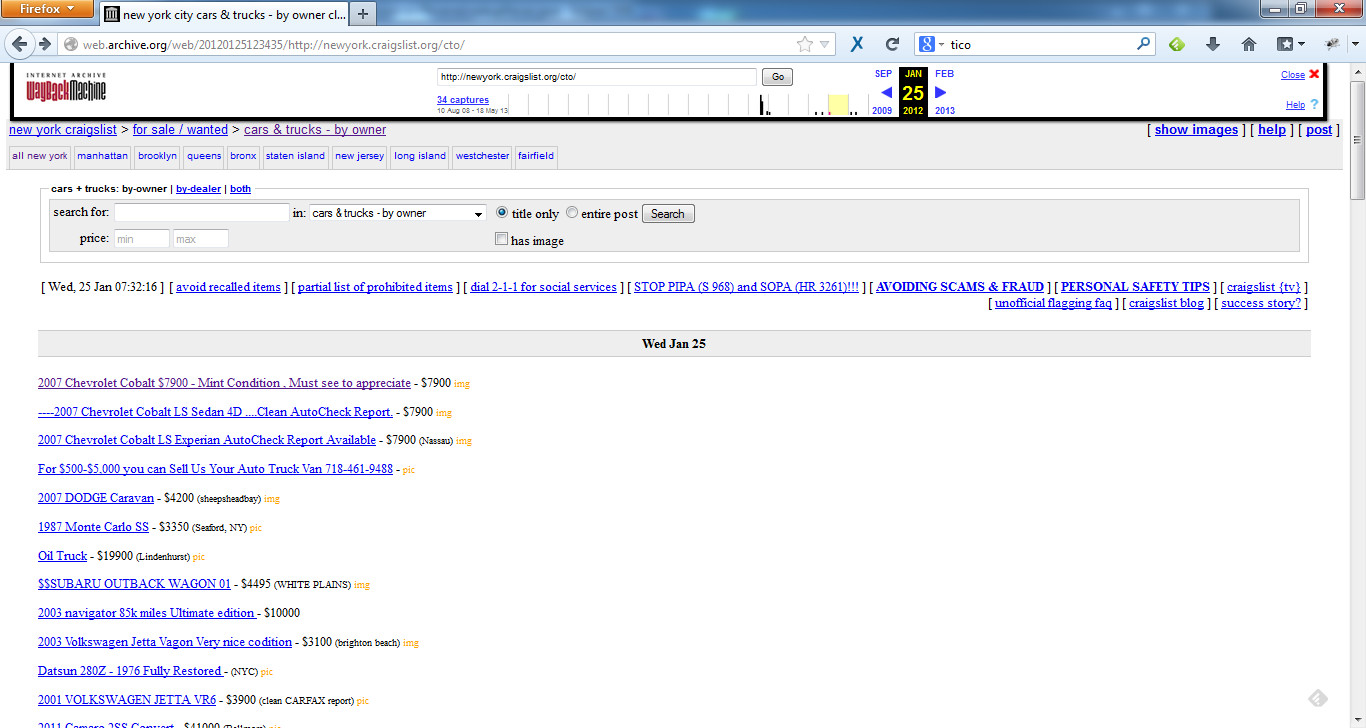Open the 'show images' link
This screenshot has width=1366, height=728.
(x=1196, y=130)
